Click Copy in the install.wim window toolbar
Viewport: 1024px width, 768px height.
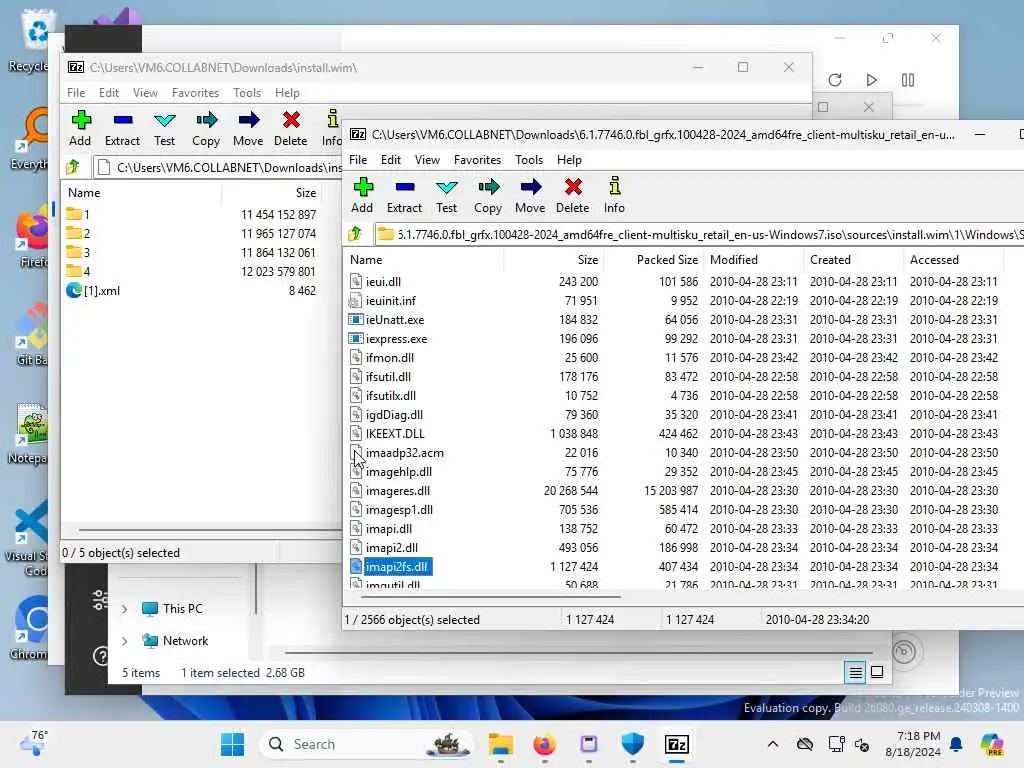[206, 128]
